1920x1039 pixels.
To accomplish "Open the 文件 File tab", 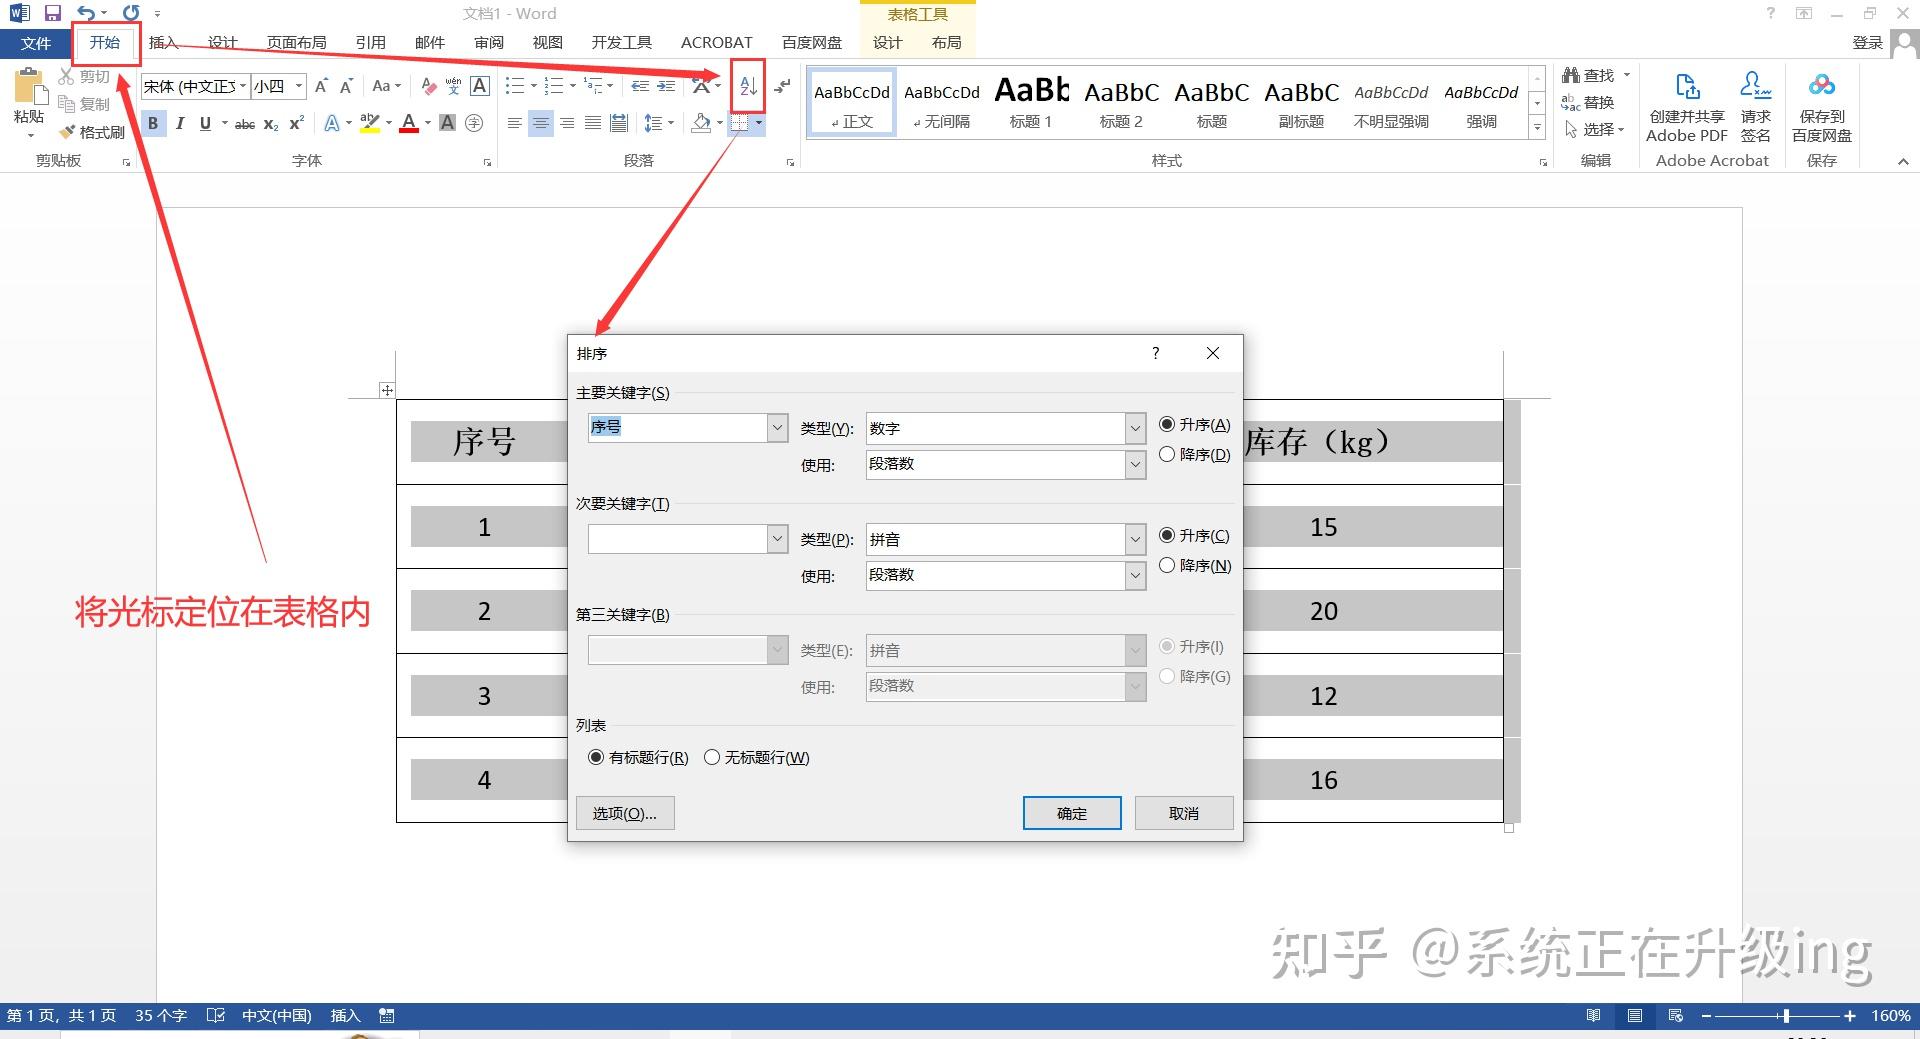I will coord(35,43).
